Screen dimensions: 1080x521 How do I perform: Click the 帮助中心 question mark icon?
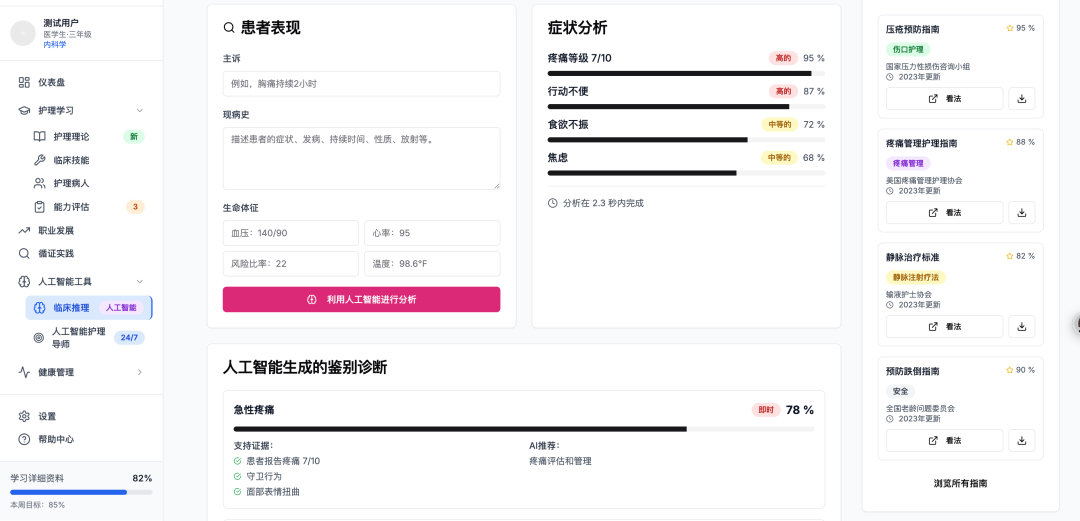point(24,439)
